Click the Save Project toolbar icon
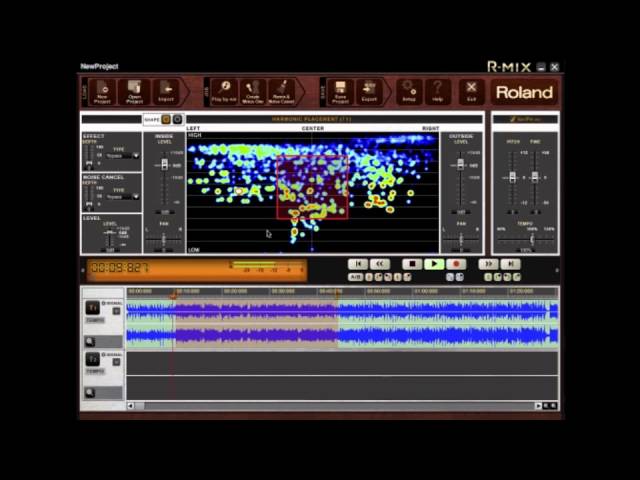The width and height of the screenshot is (640, 480). (x=340, y=92)
